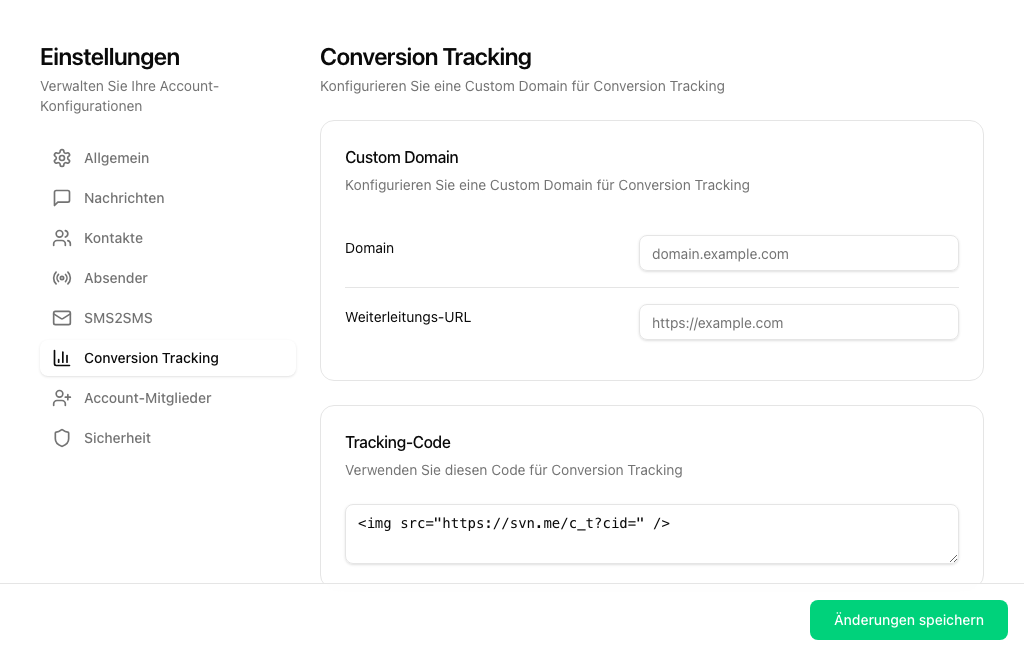
Task: Click the textarea resize handle
Action: (953, 559)
